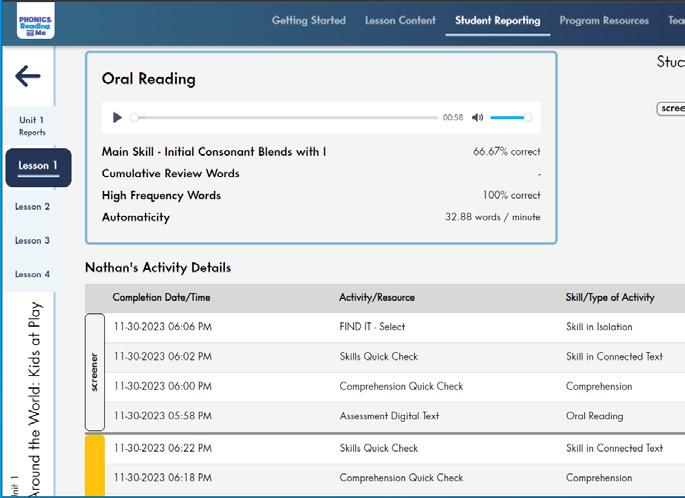Mute the audio with speaker icon
The image size is (685, 498).
[477, 118]
